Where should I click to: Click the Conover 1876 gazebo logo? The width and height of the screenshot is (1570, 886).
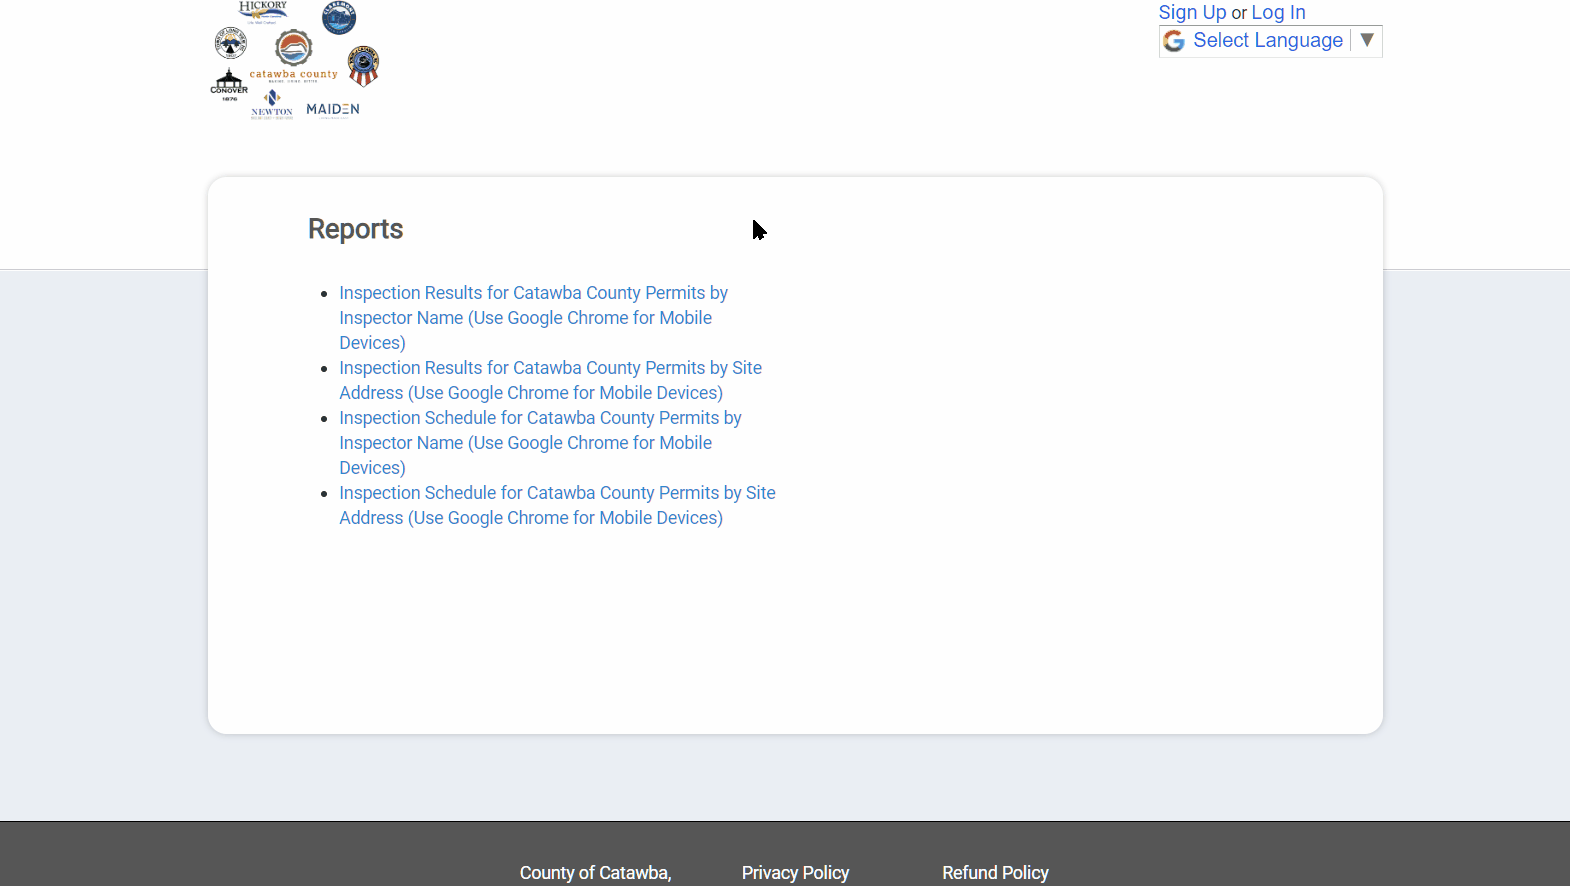[229, 84]
